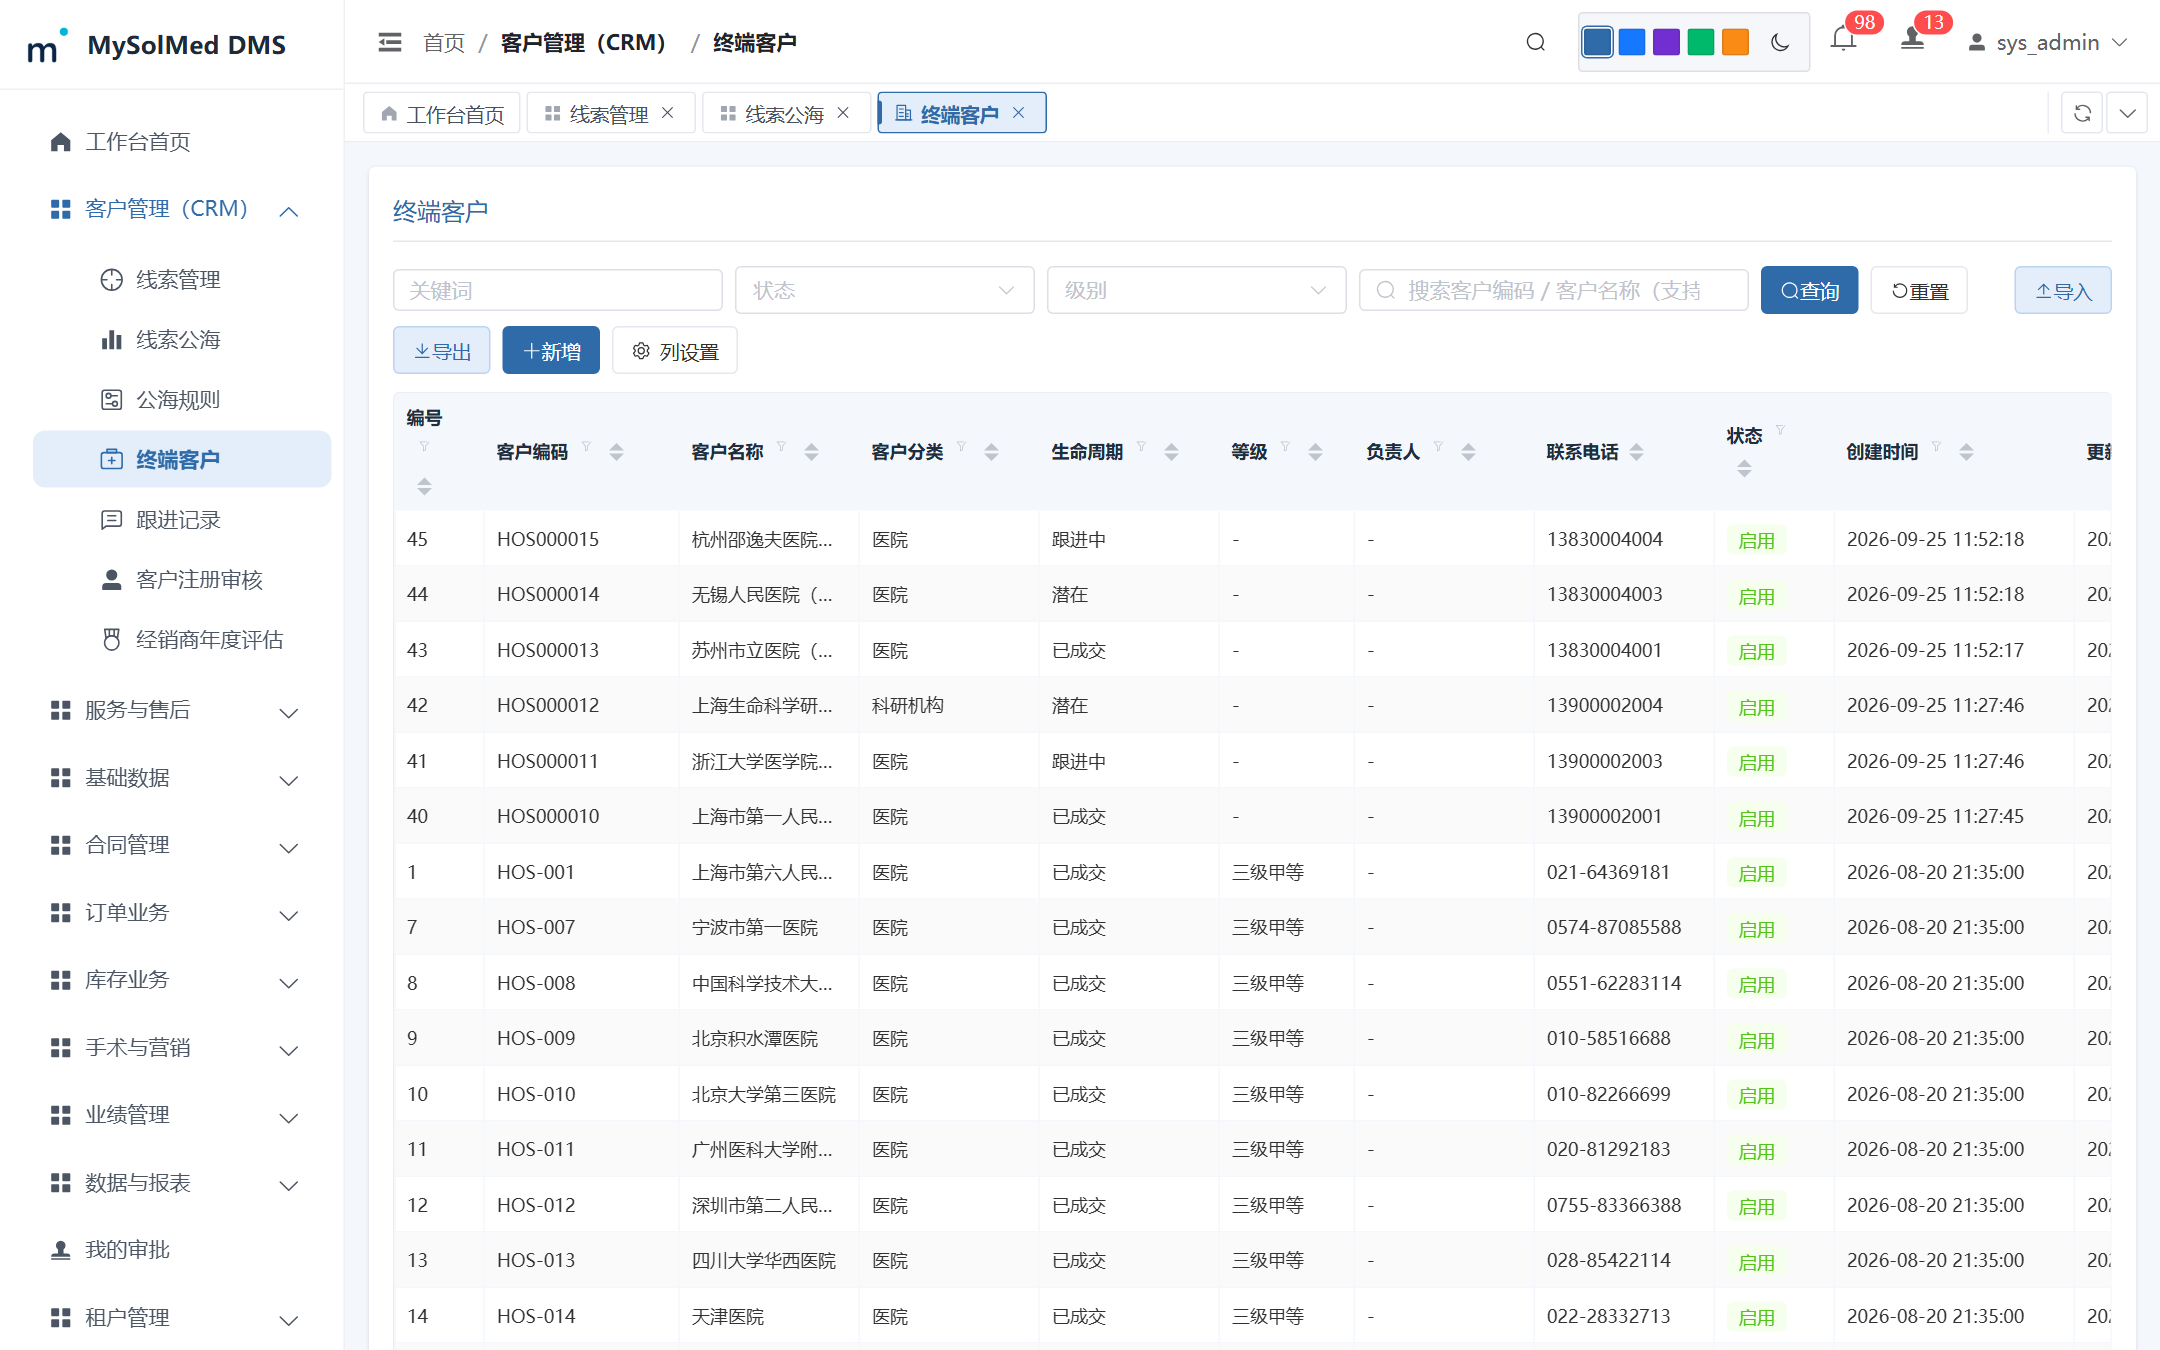The height and width of the screenshot is (1350, 2160).
Task: Click 首页 breadcrumb link
Action: point(444,42)
